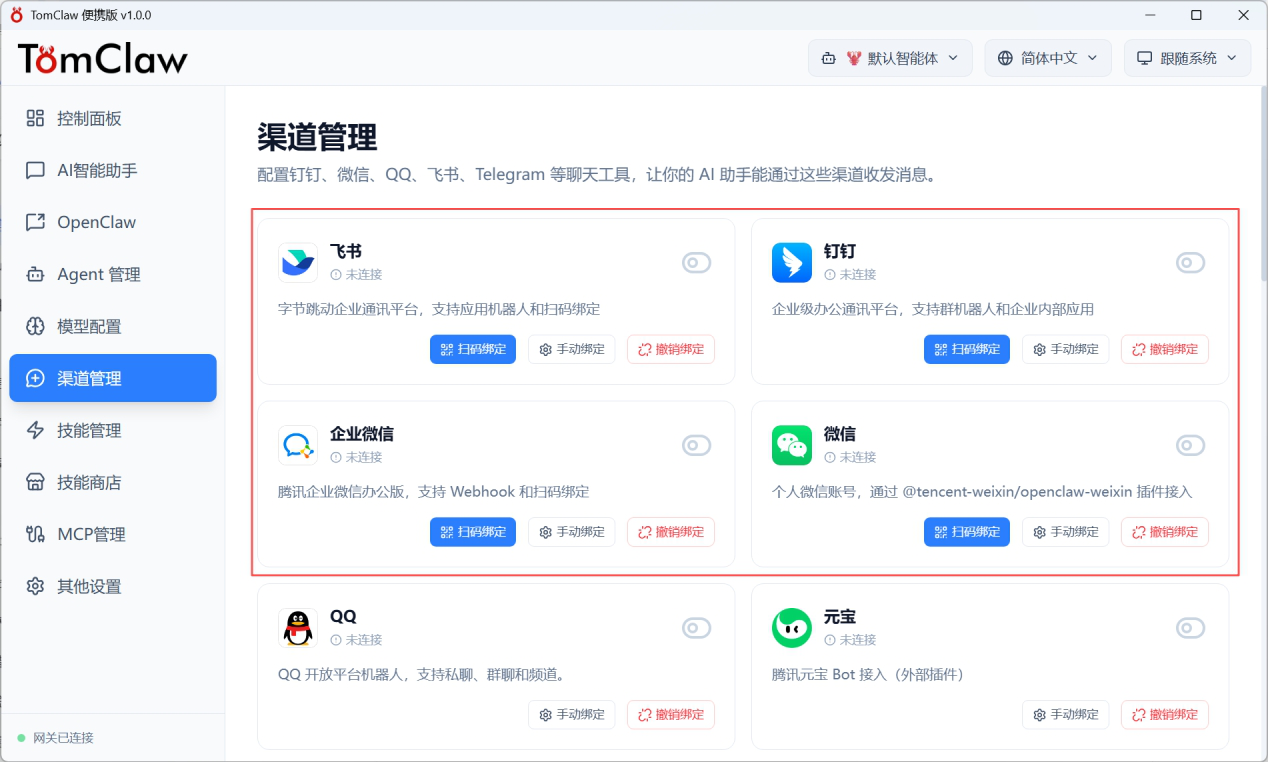Turn on the 企业微信 channel switch
This screenshot has width=1268, height=762.
pos(696,445)
